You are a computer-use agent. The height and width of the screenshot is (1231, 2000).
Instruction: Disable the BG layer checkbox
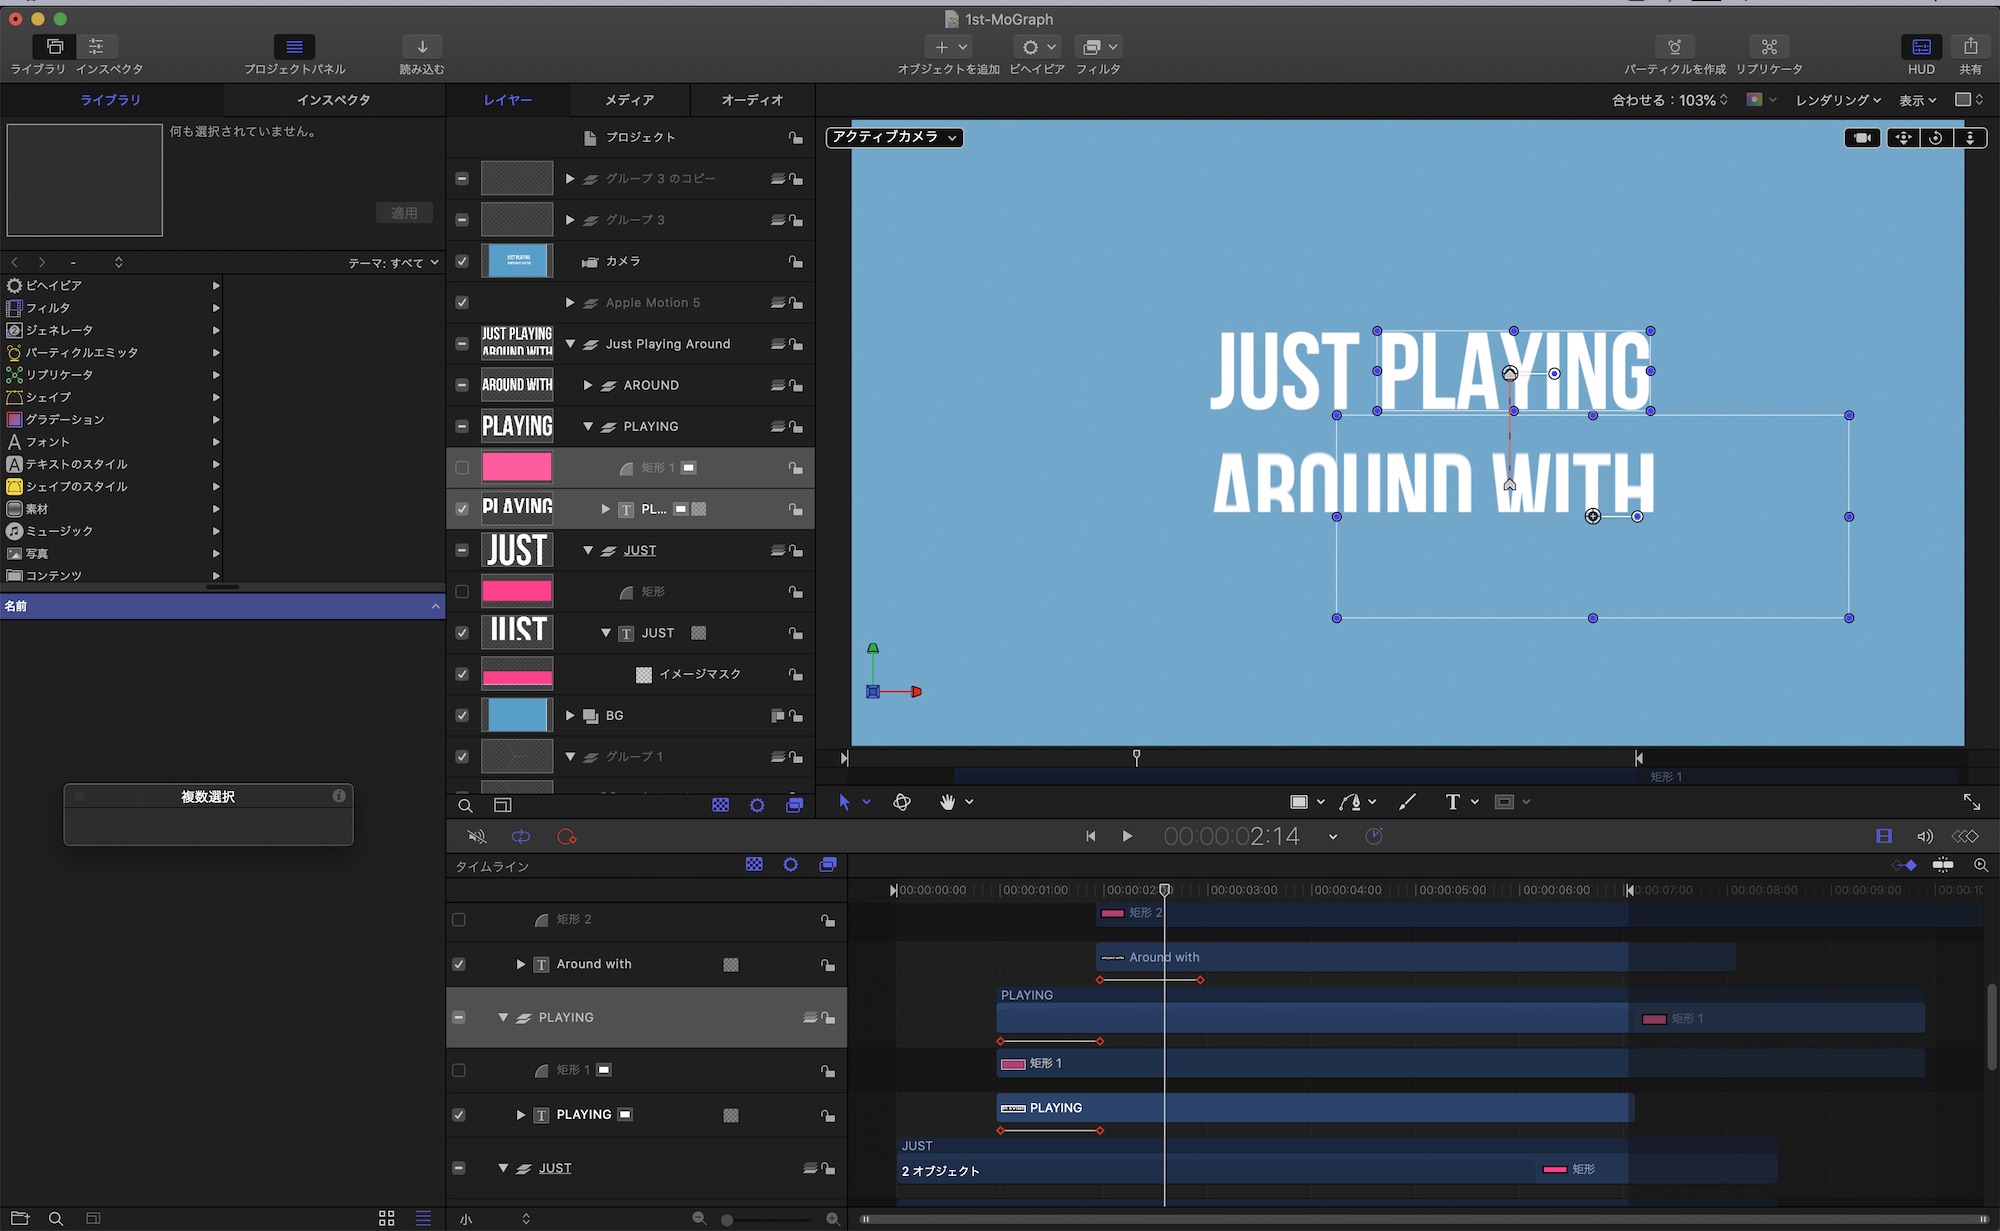click(x=462, y=716)
